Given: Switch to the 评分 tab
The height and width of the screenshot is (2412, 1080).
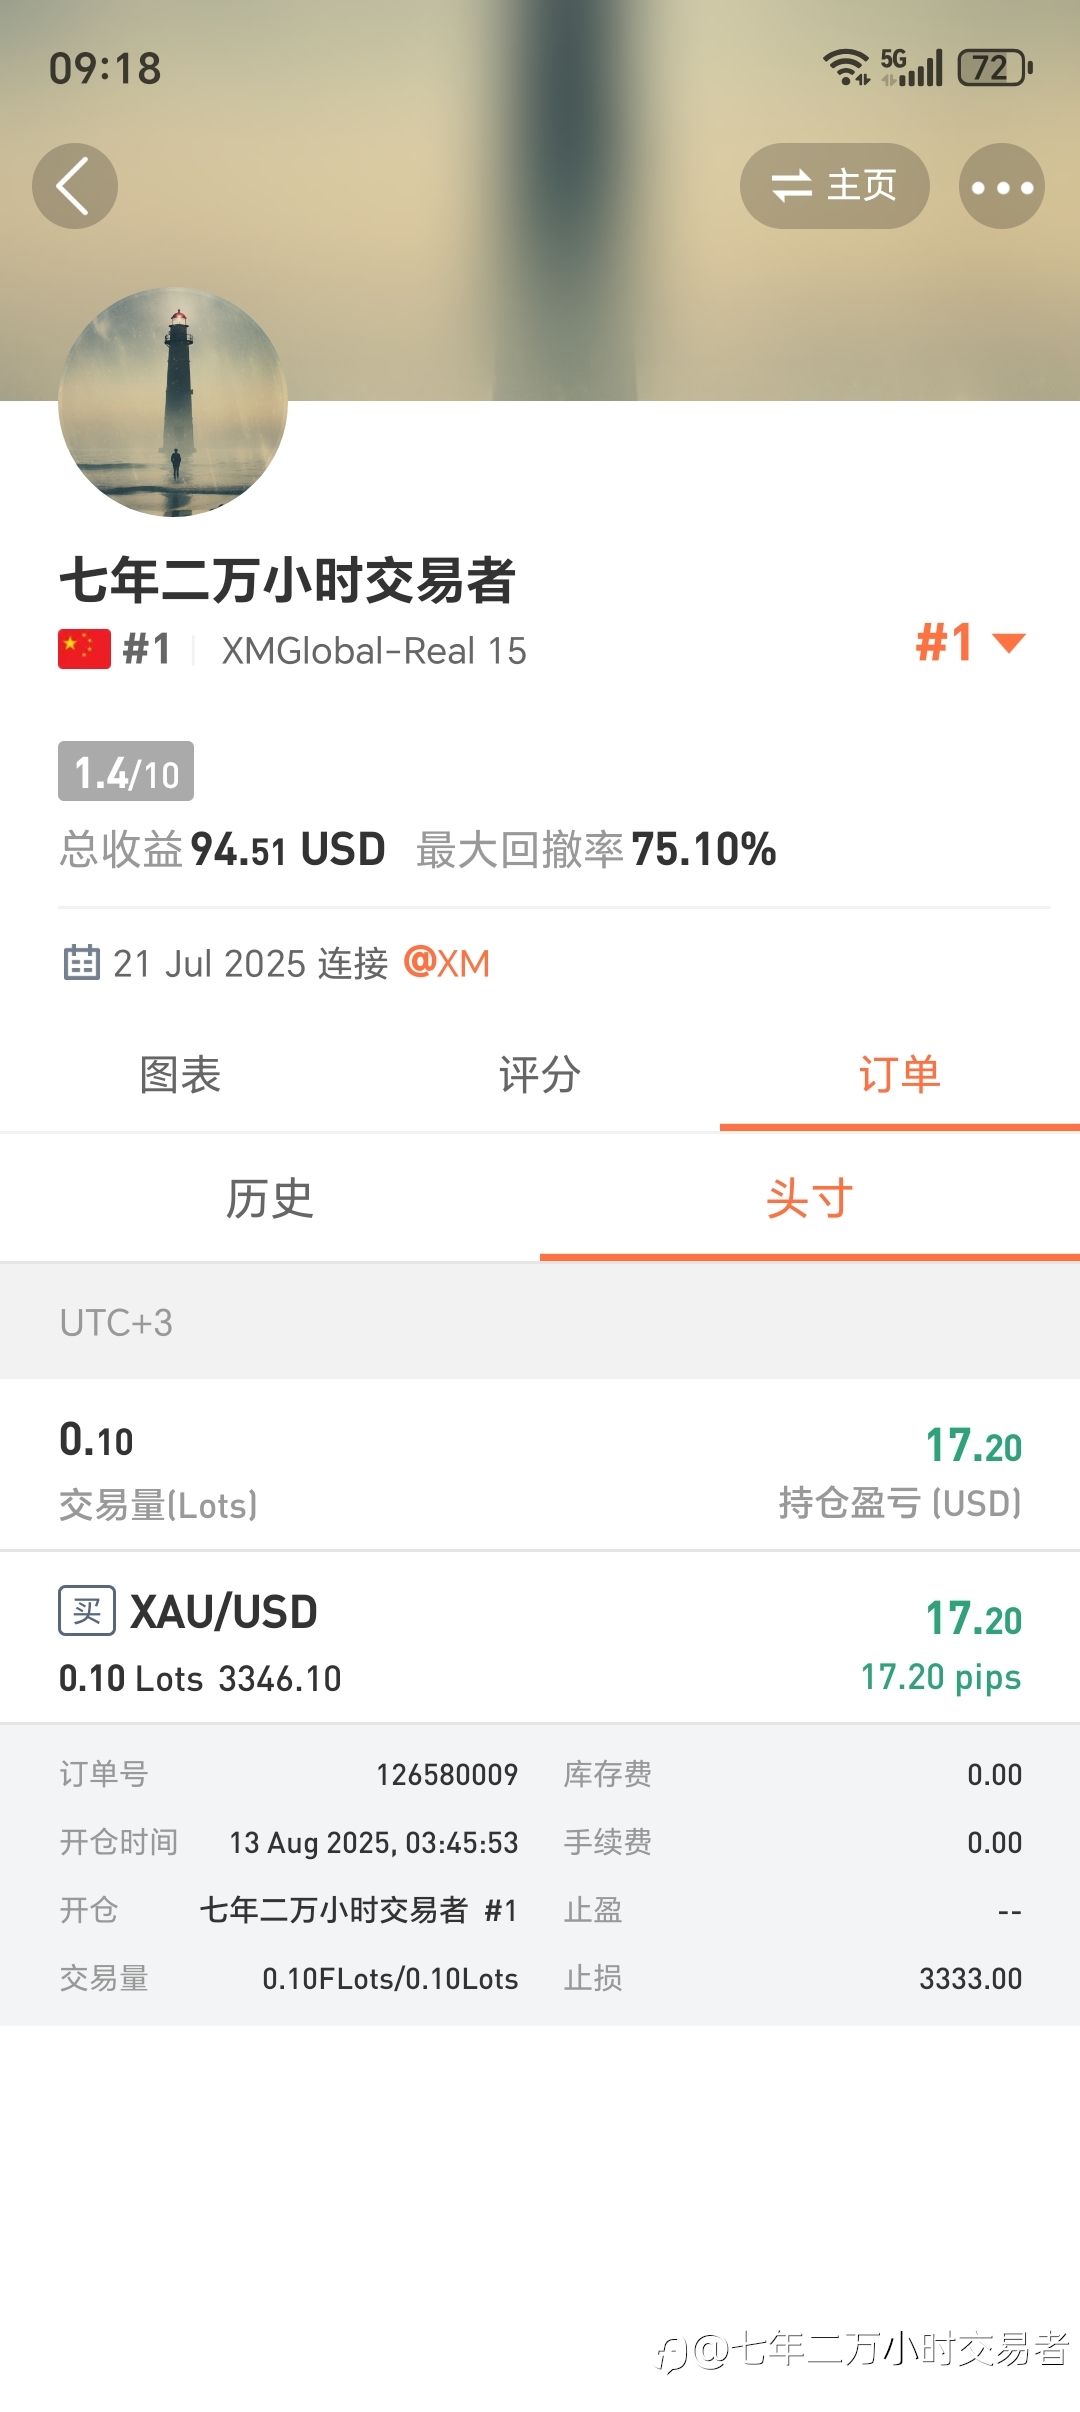Looking at the screenshot, I should point(540,1075).
